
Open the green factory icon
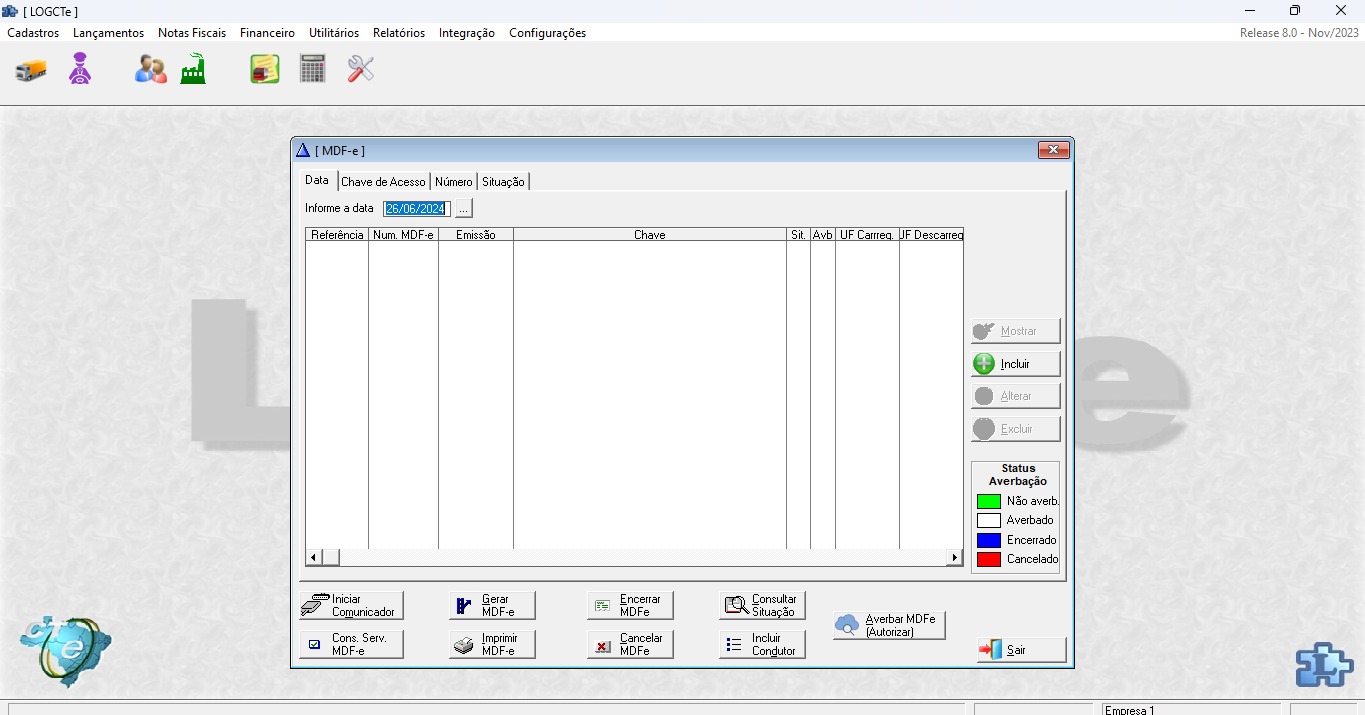point(193,69)
